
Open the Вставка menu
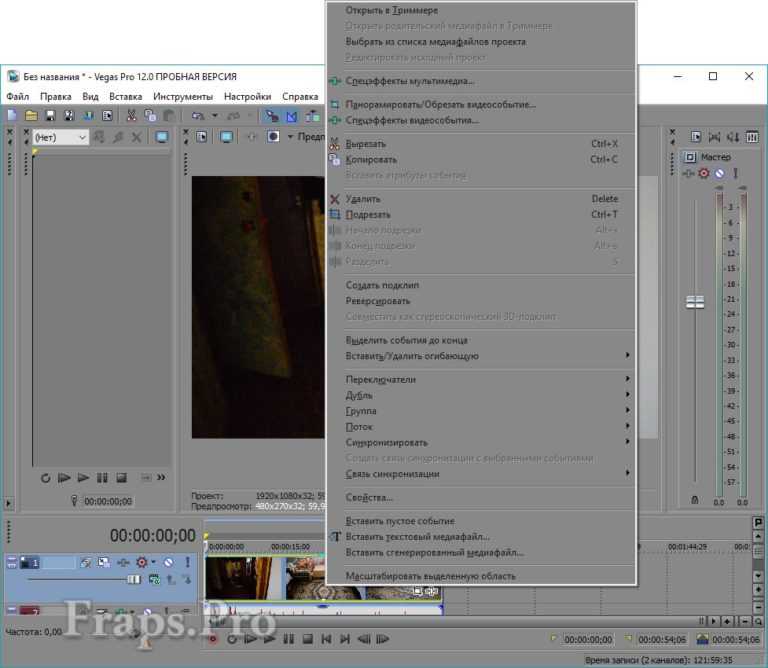[125, 96]
